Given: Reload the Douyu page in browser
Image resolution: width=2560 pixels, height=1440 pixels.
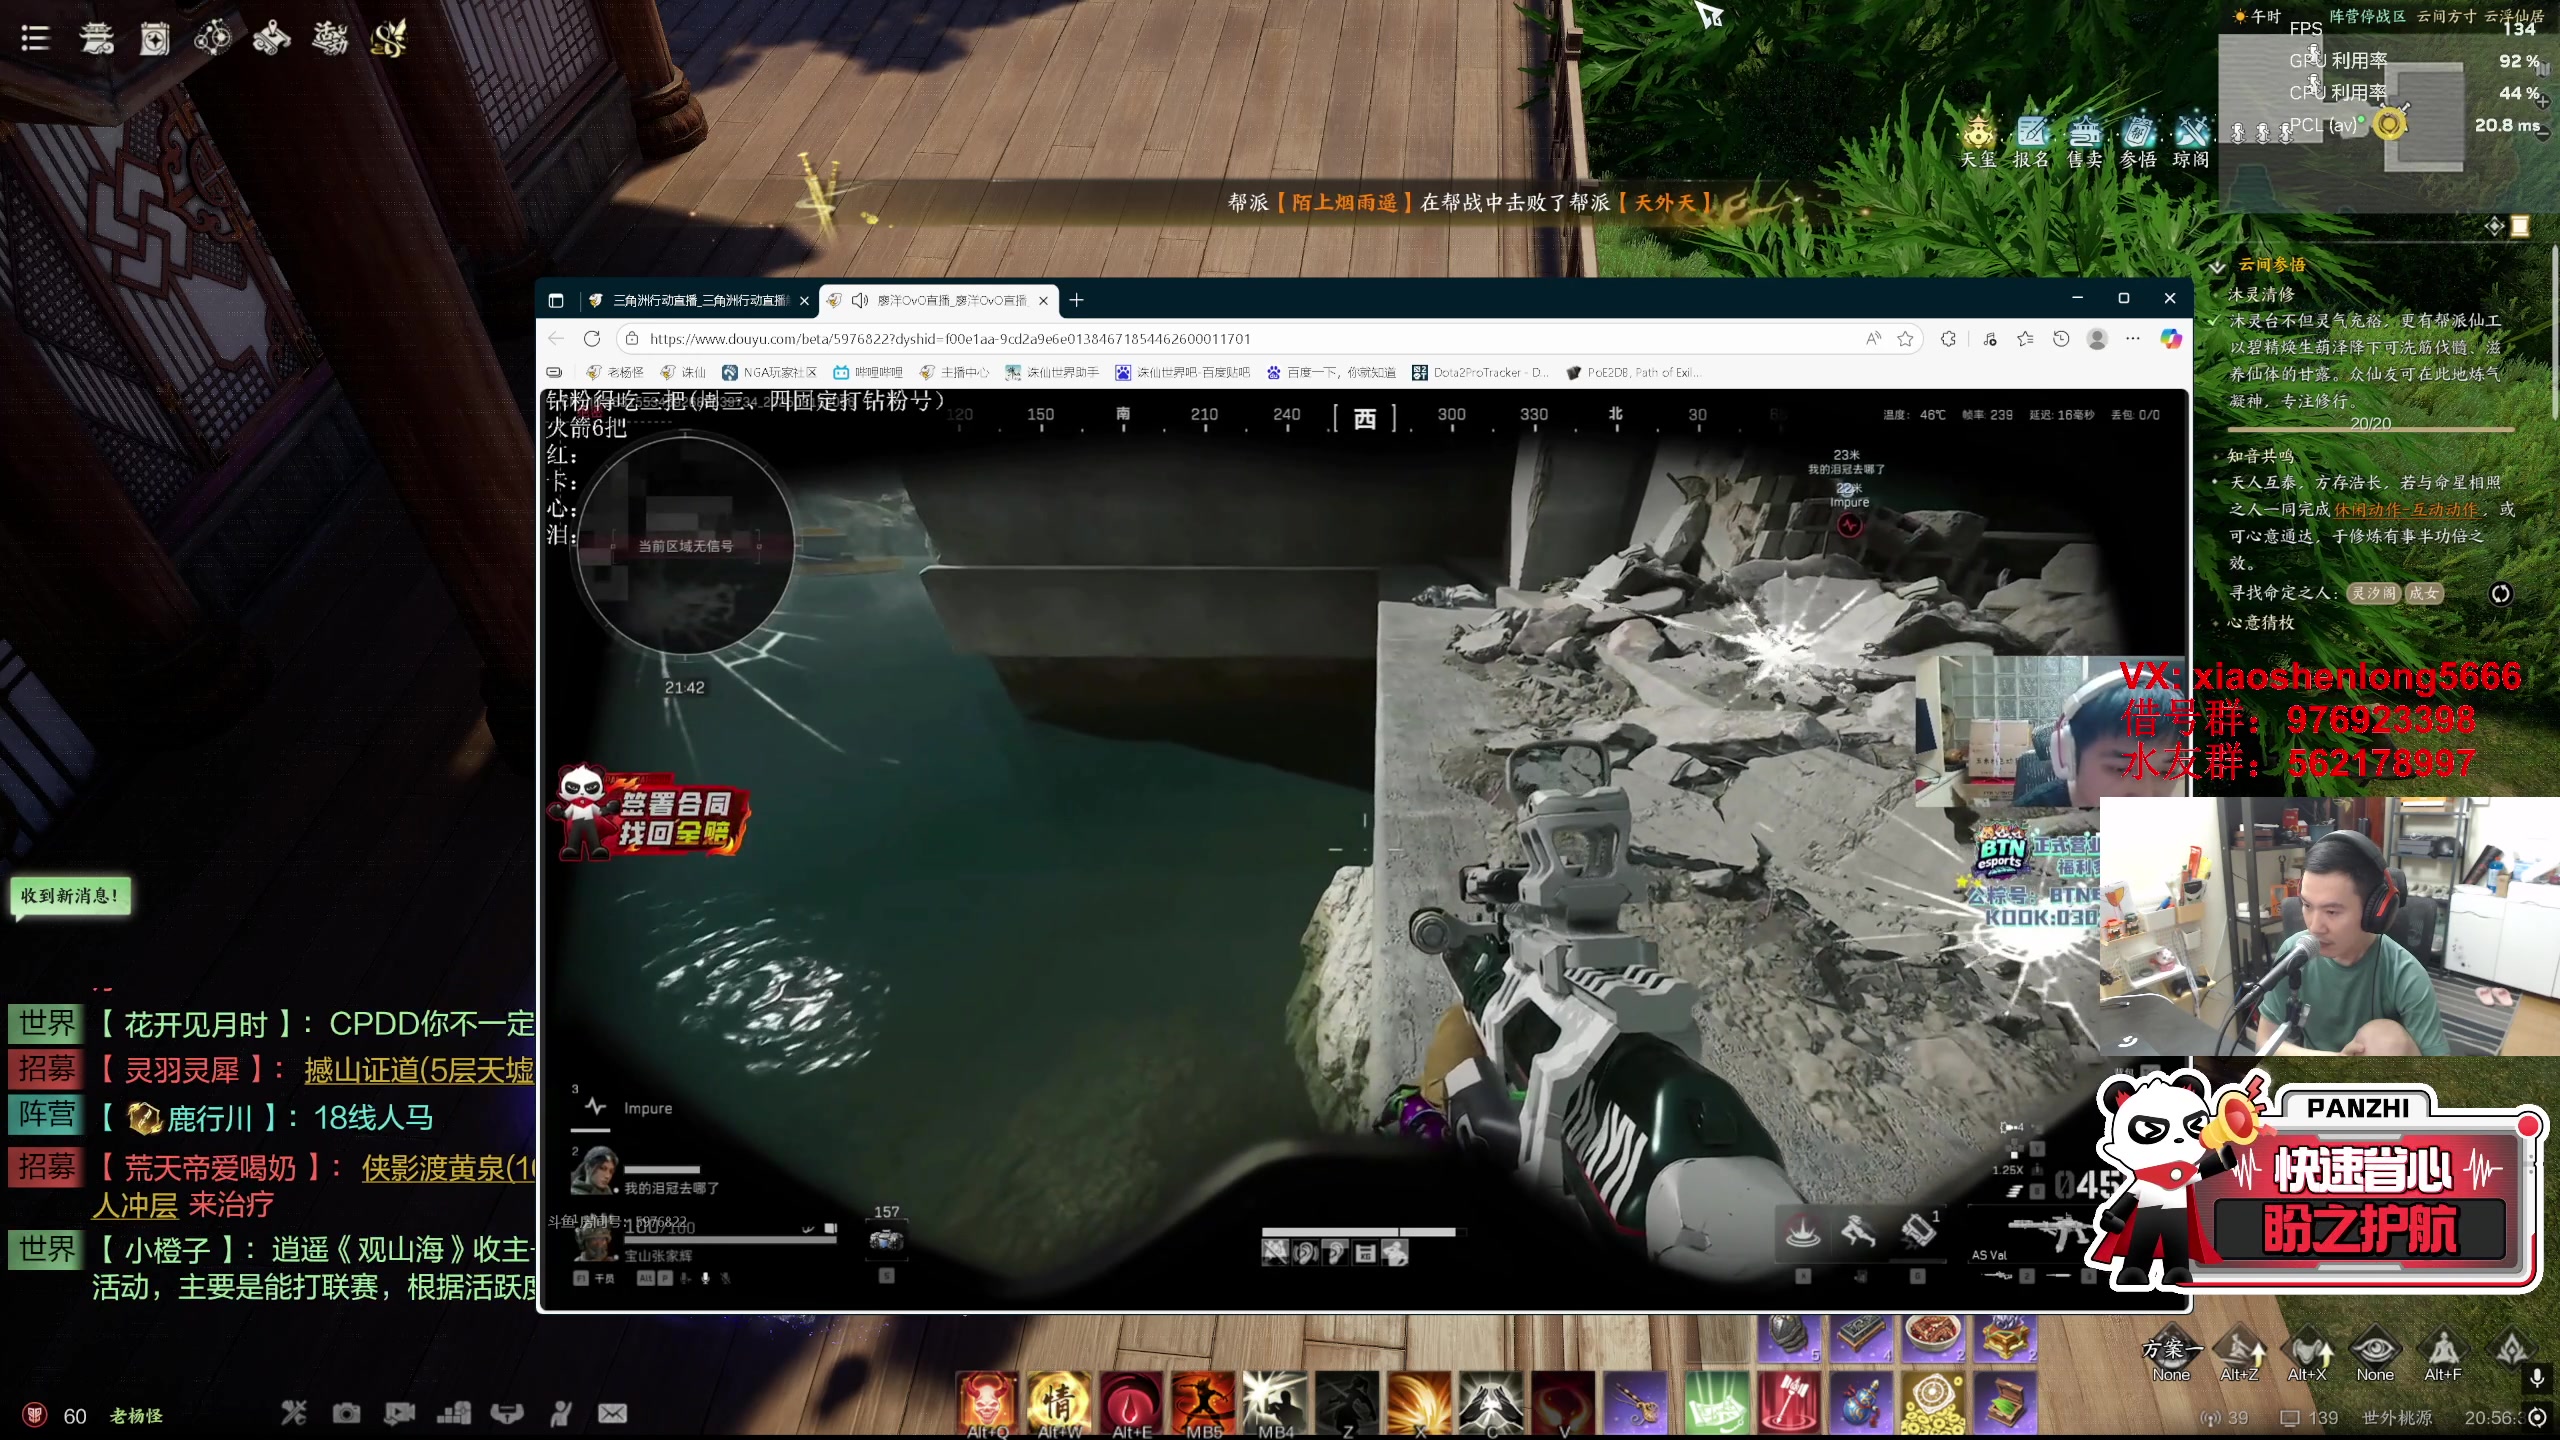Looking at the screenshot, I should [x=592, y=339].
